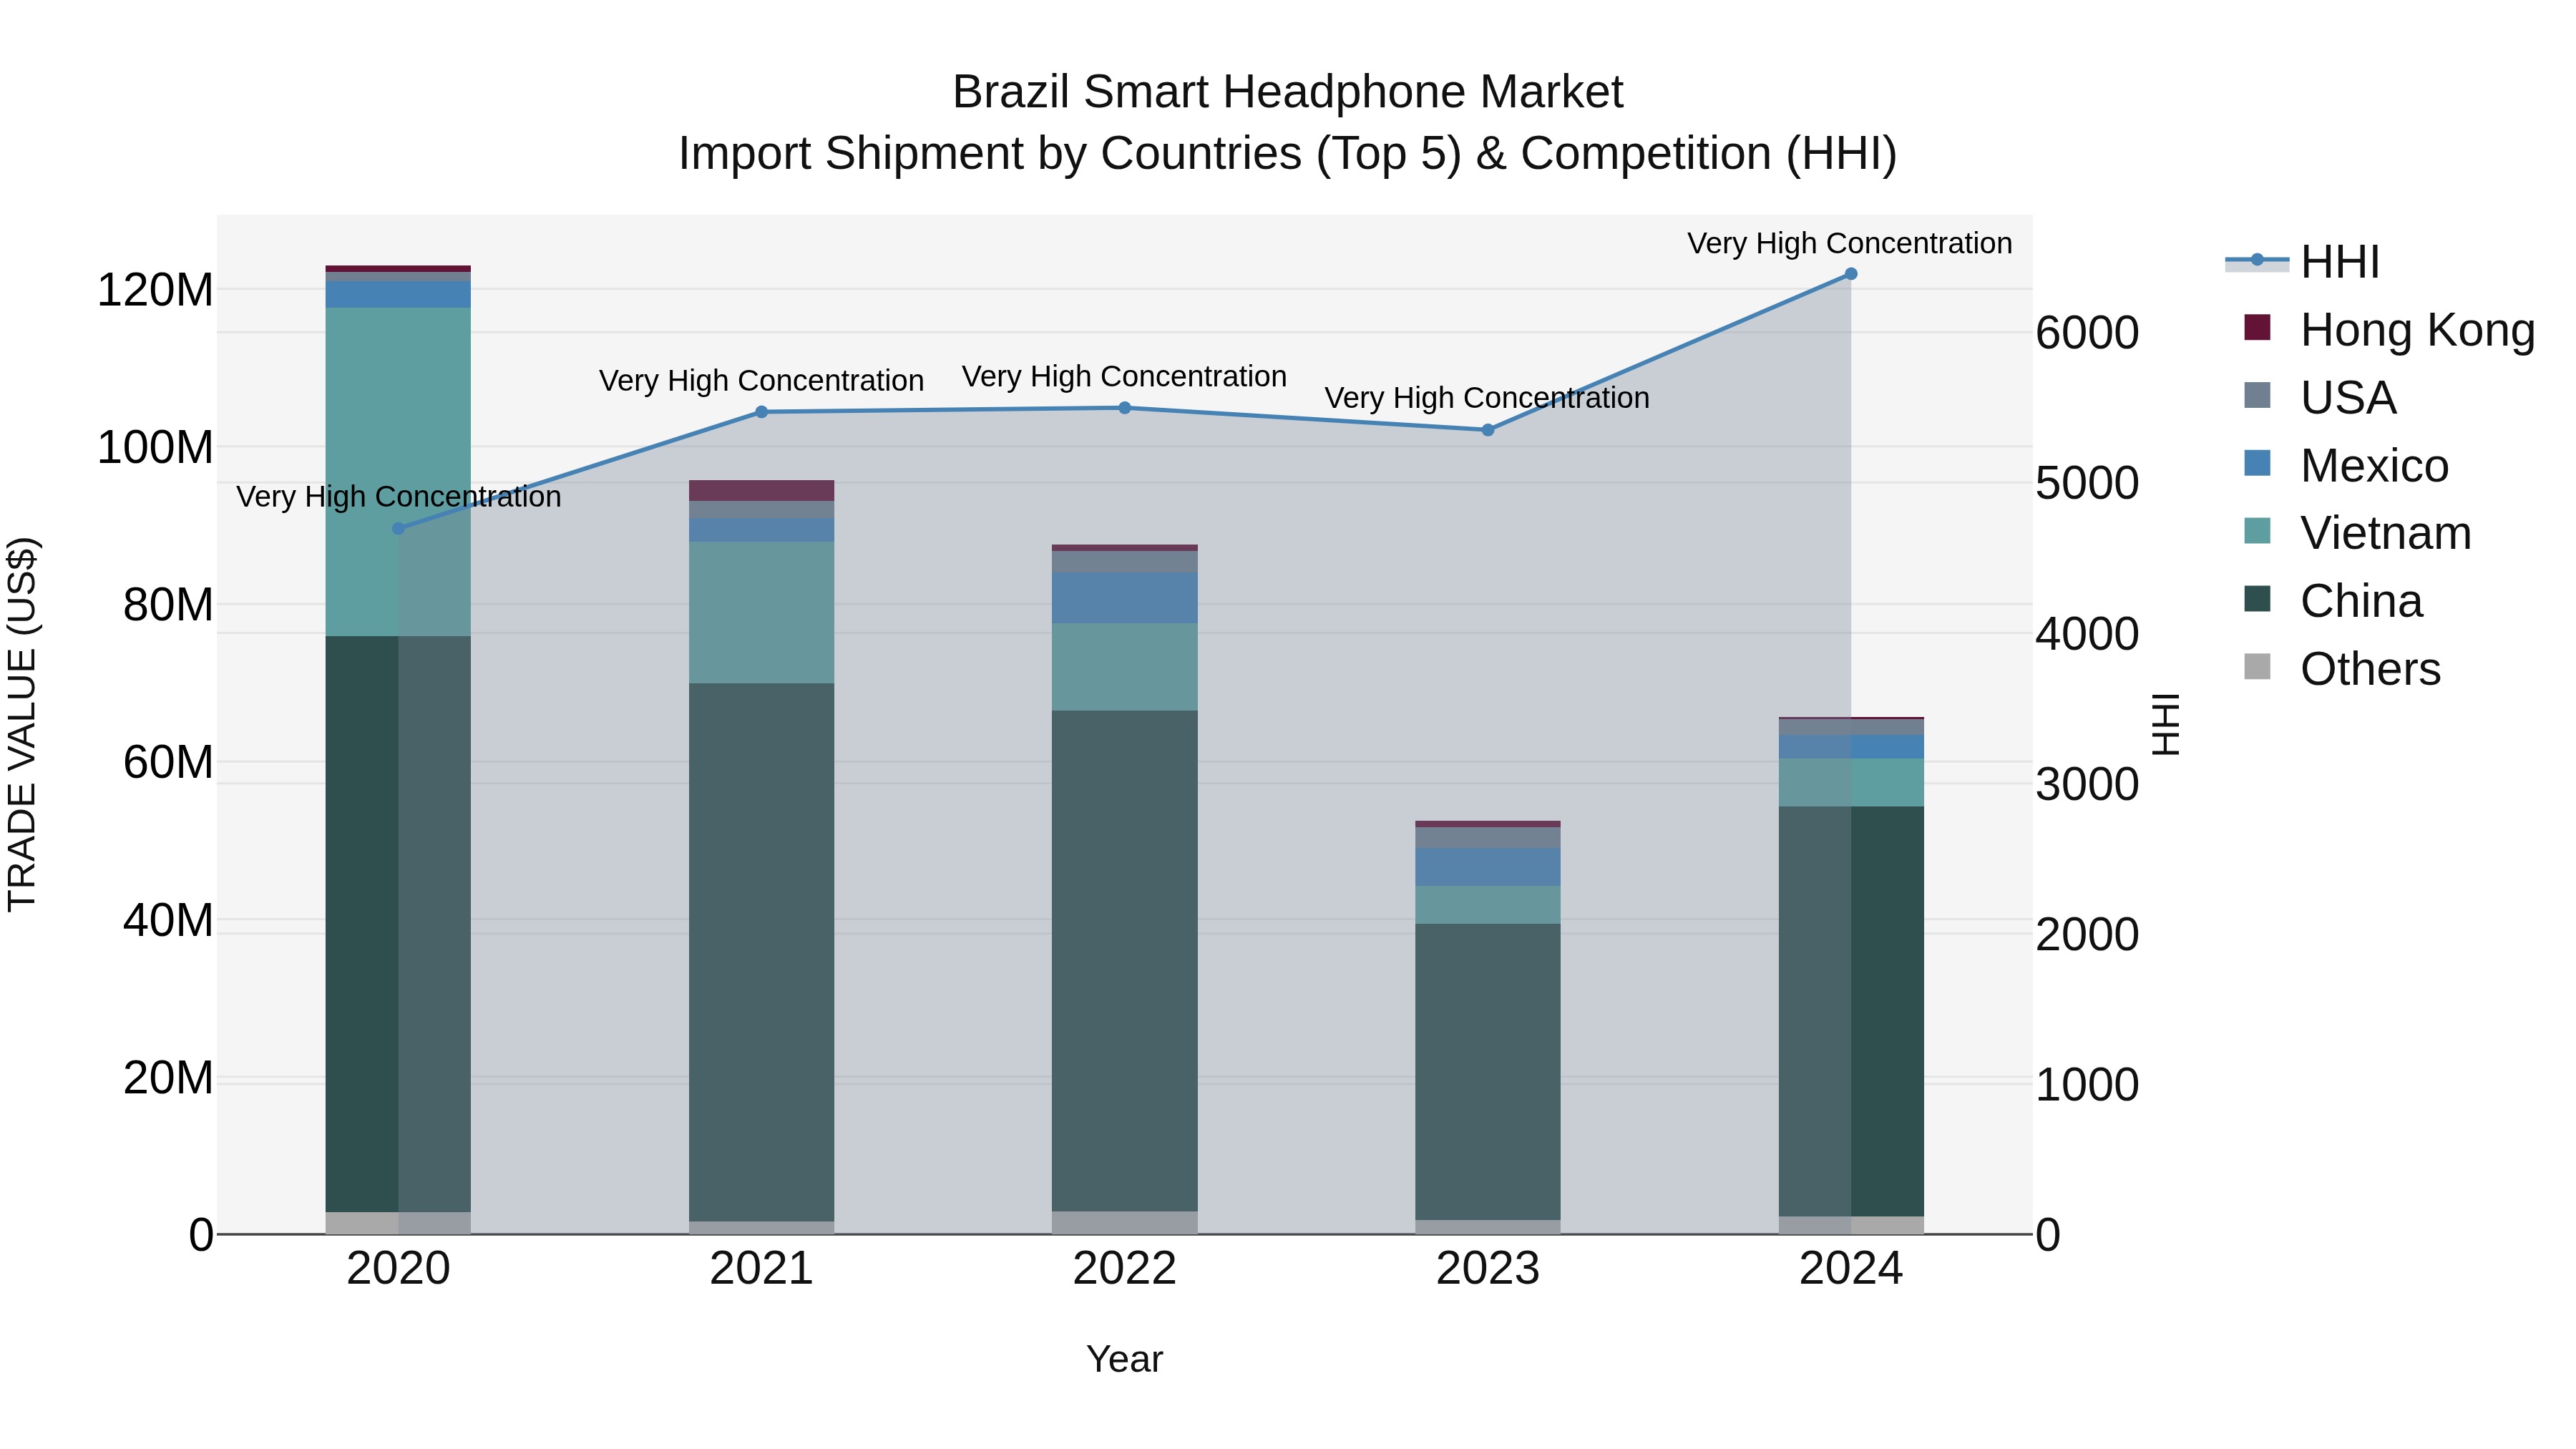
Task: Click the China segment of the 2024 bar
Action: (x=1850, y=1012)
